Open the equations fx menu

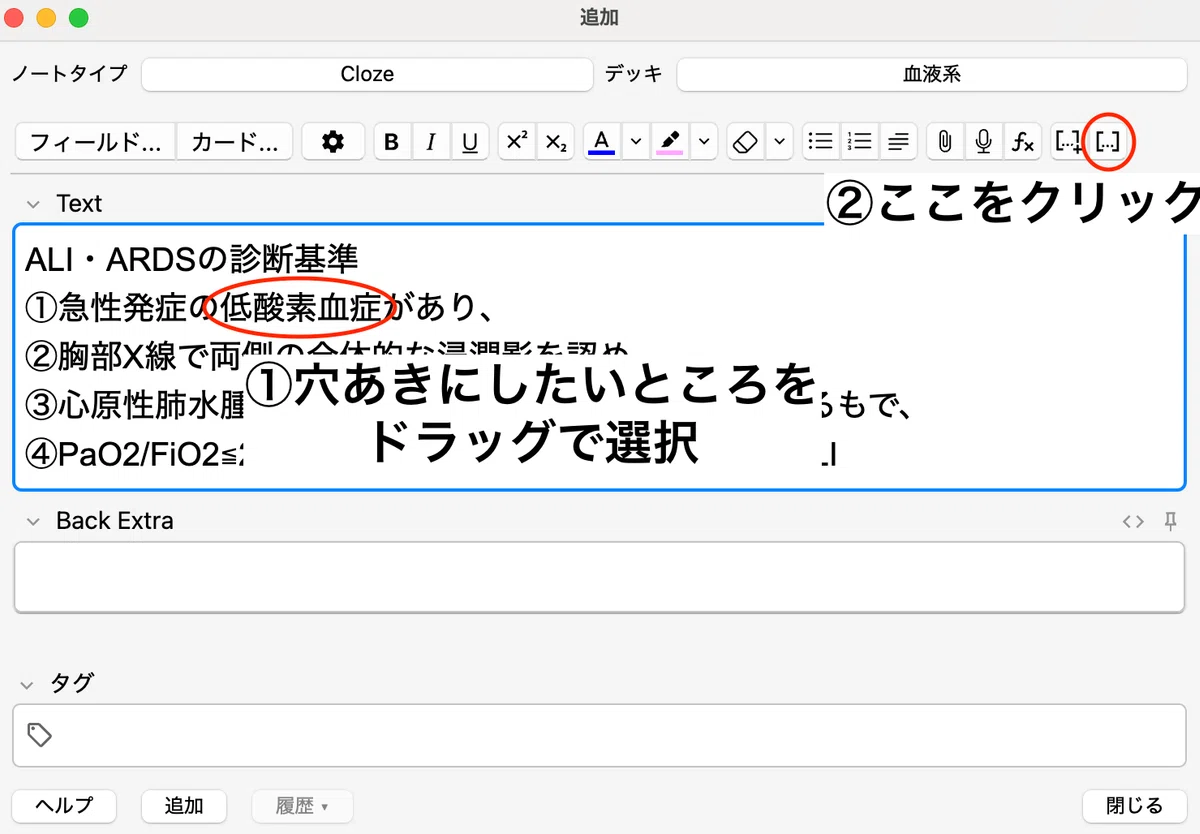tap(1022, 142)
